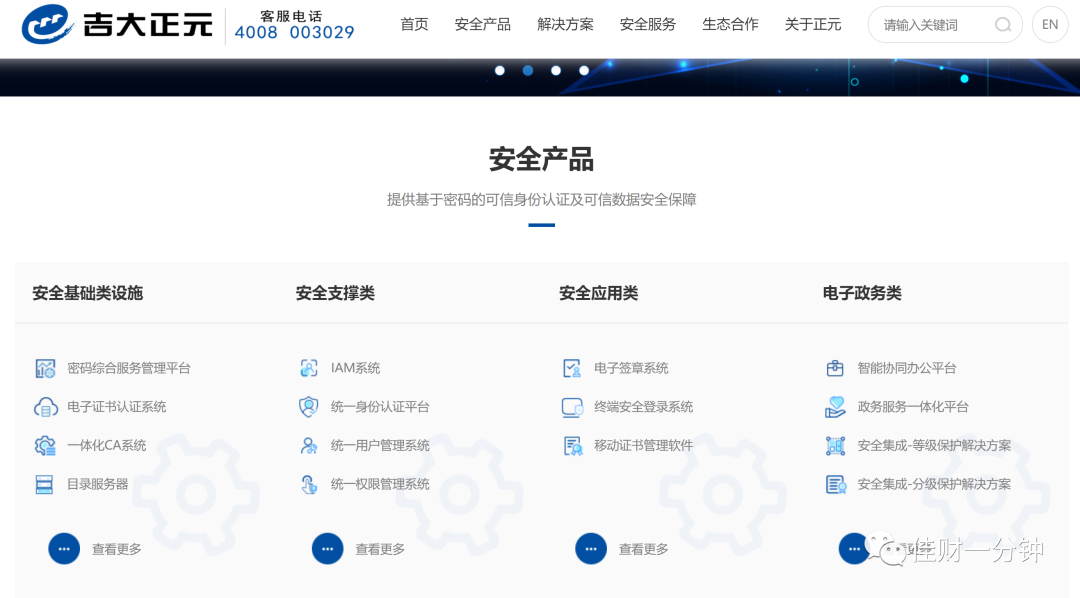Click the 智能协同办公平台 icon
The width and height of the screenshot is (1080, 598).
[x=835, y=369]
